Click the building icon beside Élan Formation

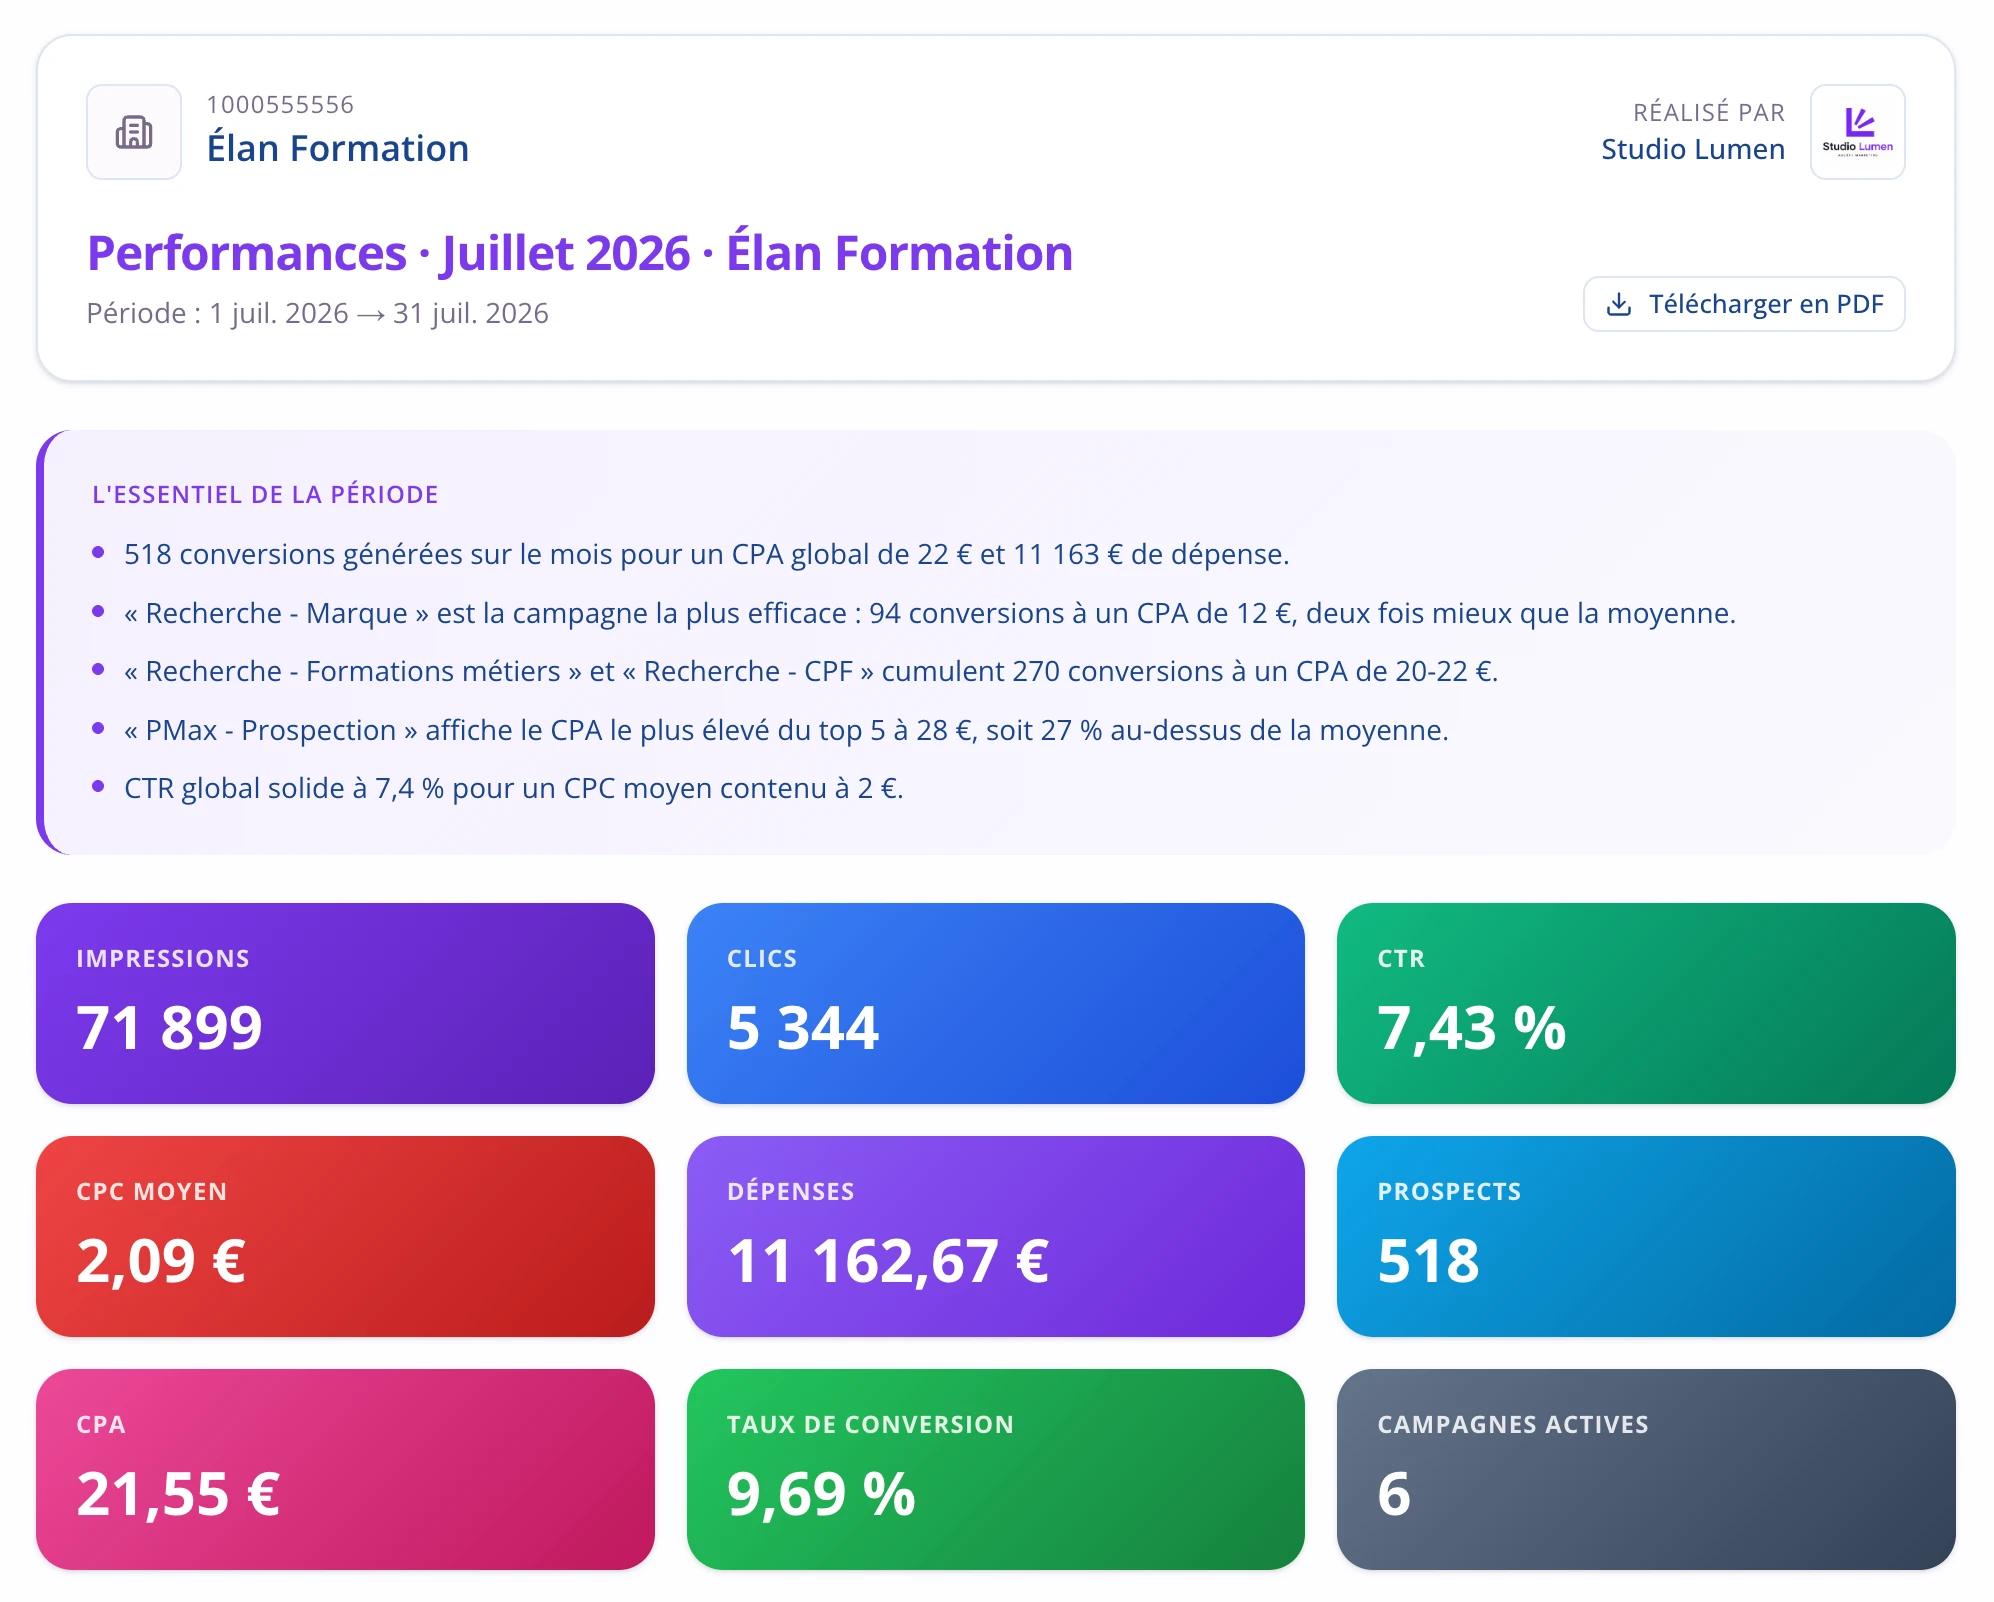(134, 132)
